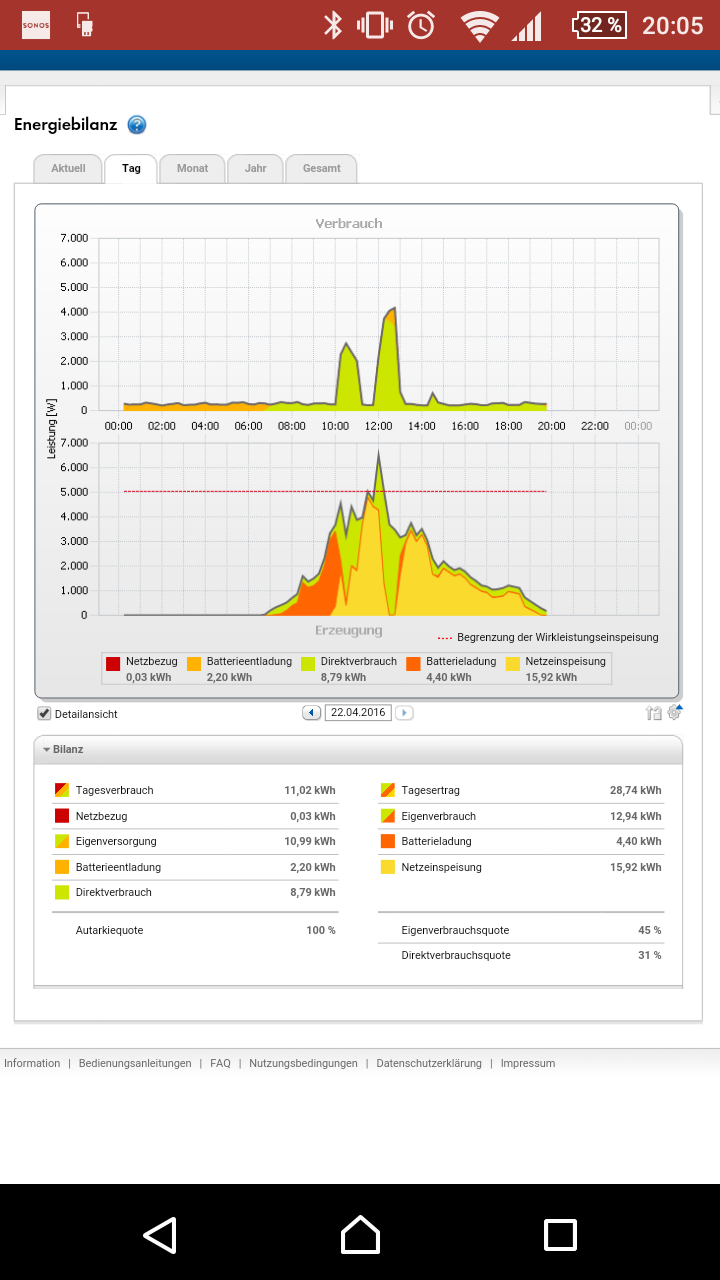Uncheck the Detailansicht checkbox

44,714
